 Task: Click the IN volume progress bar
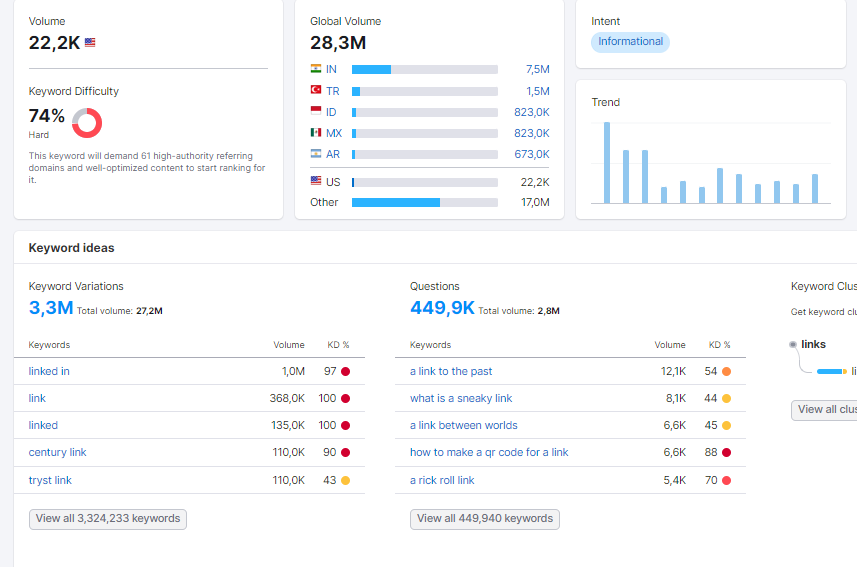pyautogui.click(x=425, y=69)
